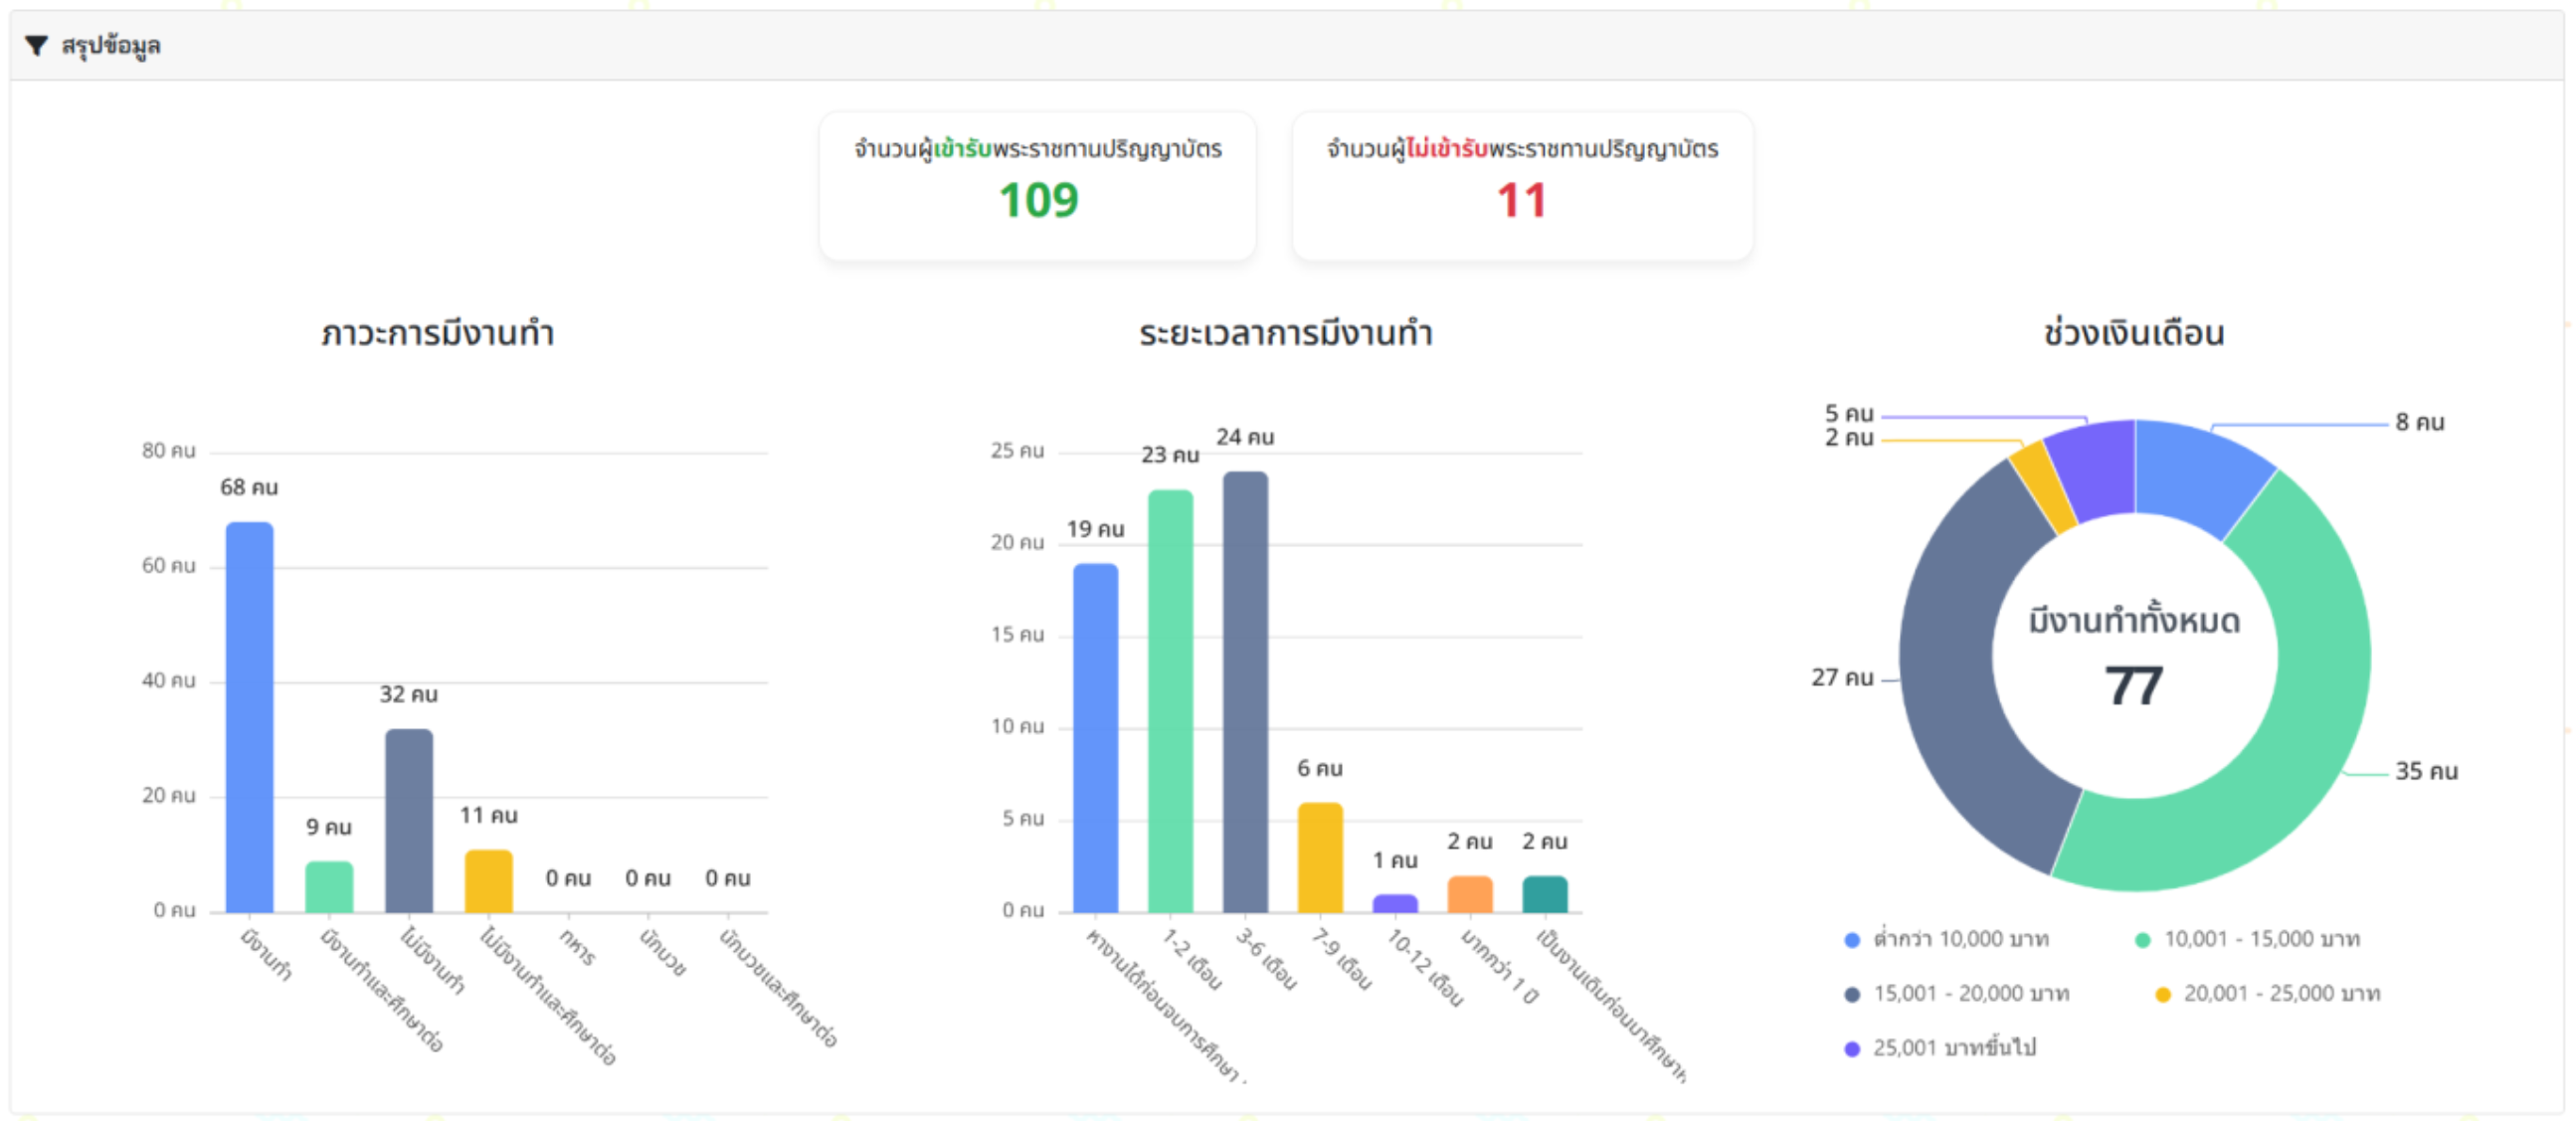Click the ทหาร axis label
The width and height of the screenshot is (2576, 1126).
[577, 946]
